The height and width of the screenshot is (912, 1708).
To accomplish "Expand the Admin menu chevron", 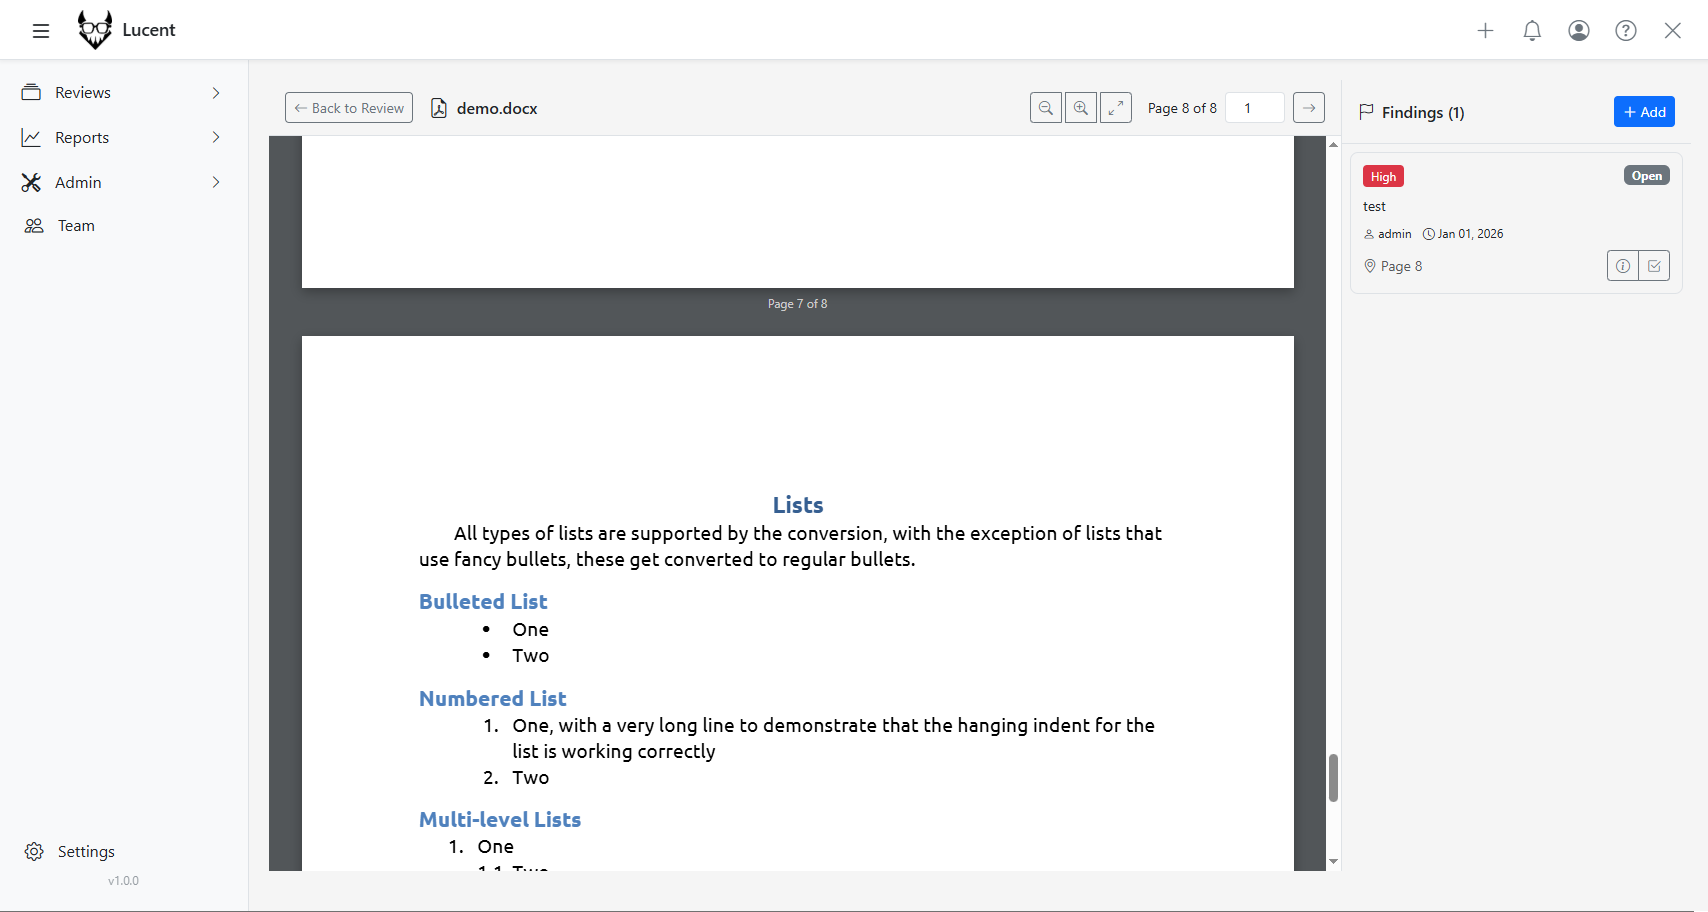I will pyautogui.click(x=216, y=182).
